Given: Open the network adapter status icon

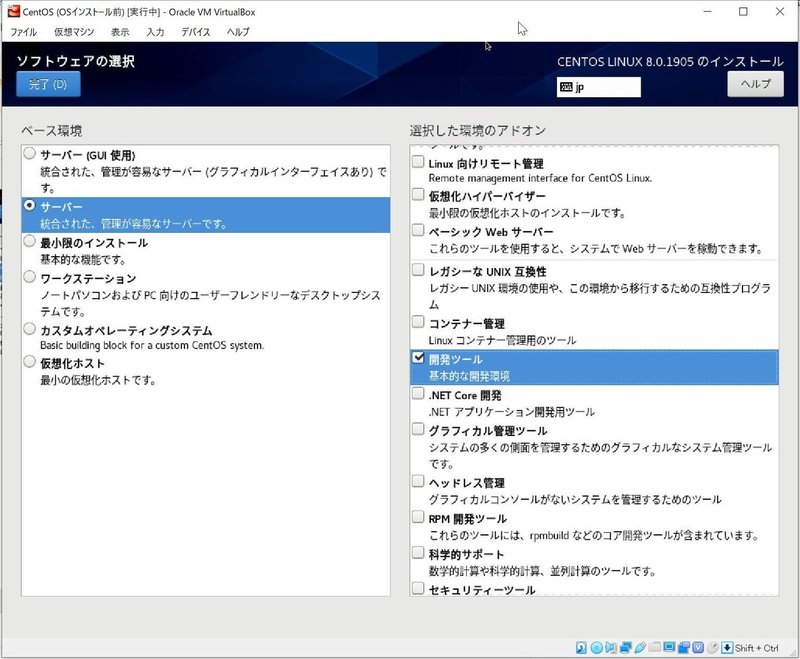Looking at the screenshot, I should pyautogui.click(x=626, y=648).
